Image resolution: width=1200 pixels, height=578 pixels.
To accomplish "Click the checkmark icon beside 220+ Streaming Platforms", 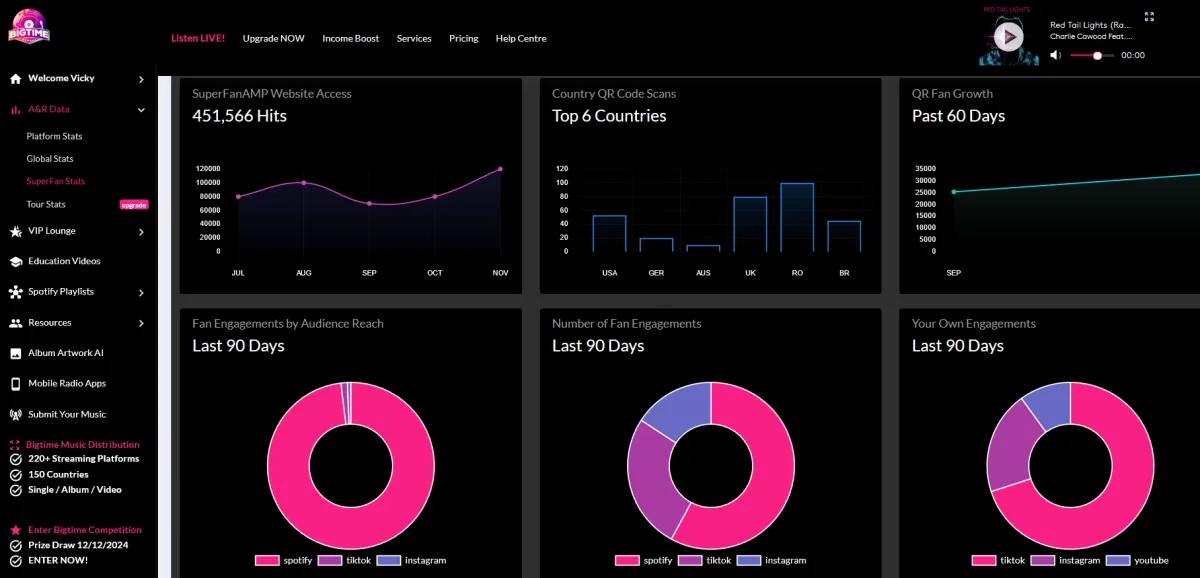I will pos(16,459).
